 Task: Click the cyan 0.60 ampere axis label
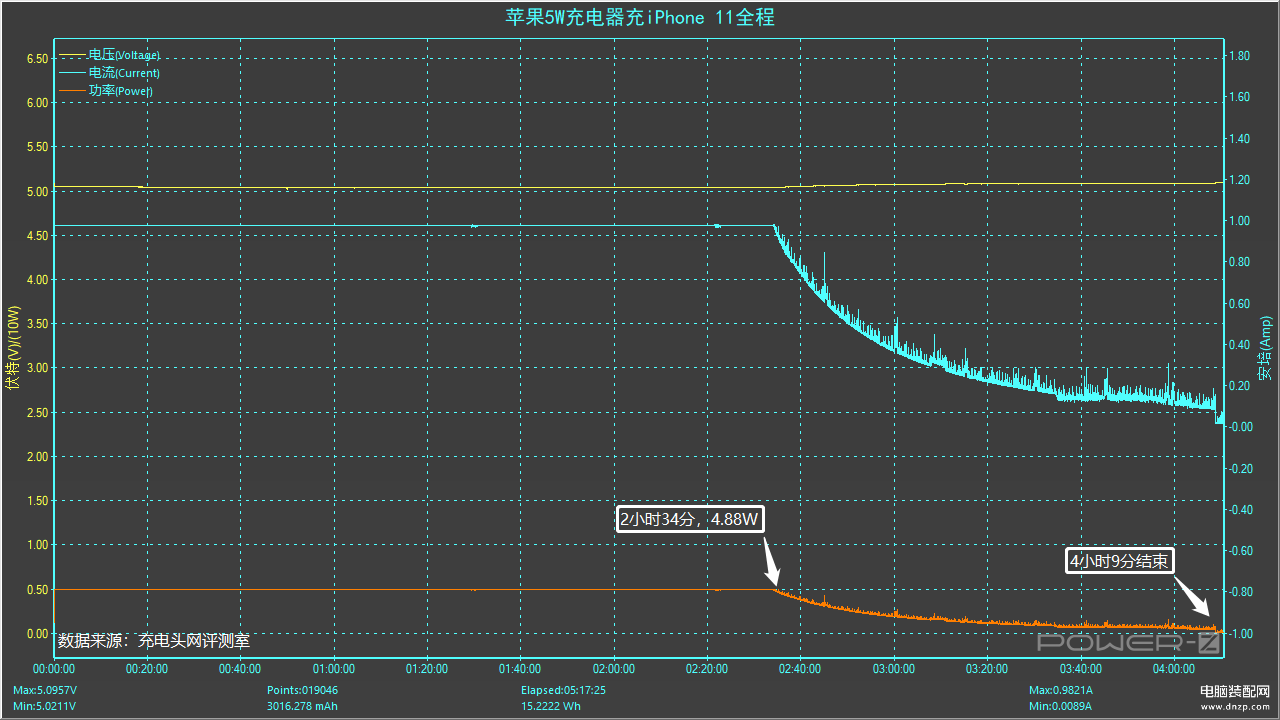coord(1239,304)
